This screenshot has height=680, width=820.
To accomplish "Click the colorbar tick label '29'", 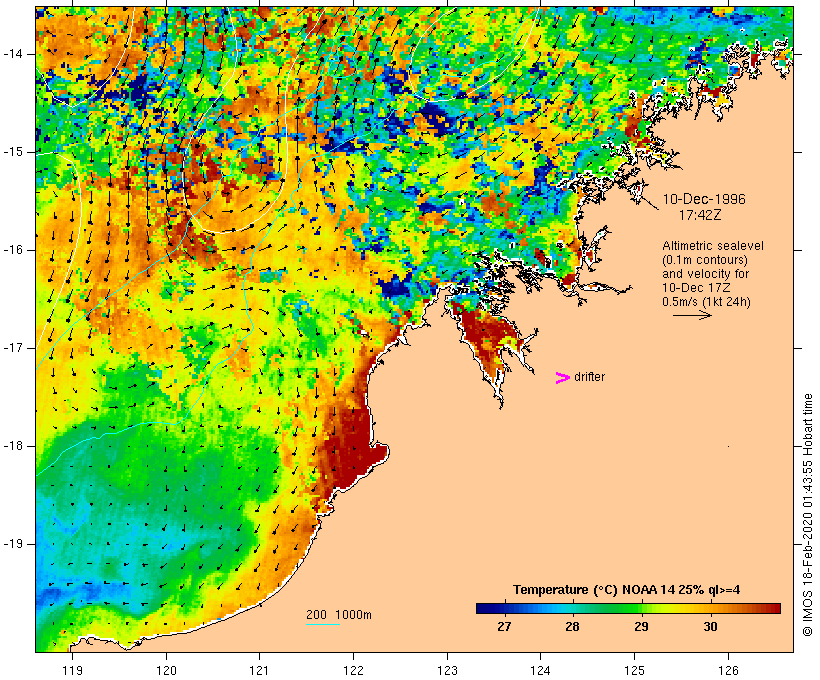I will [x=641, y=627].
